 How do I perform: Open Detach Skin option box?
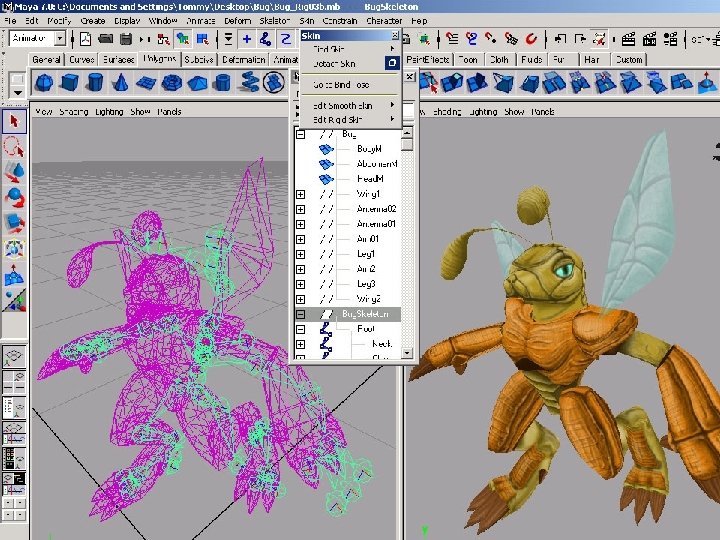[x=392, y=63]
